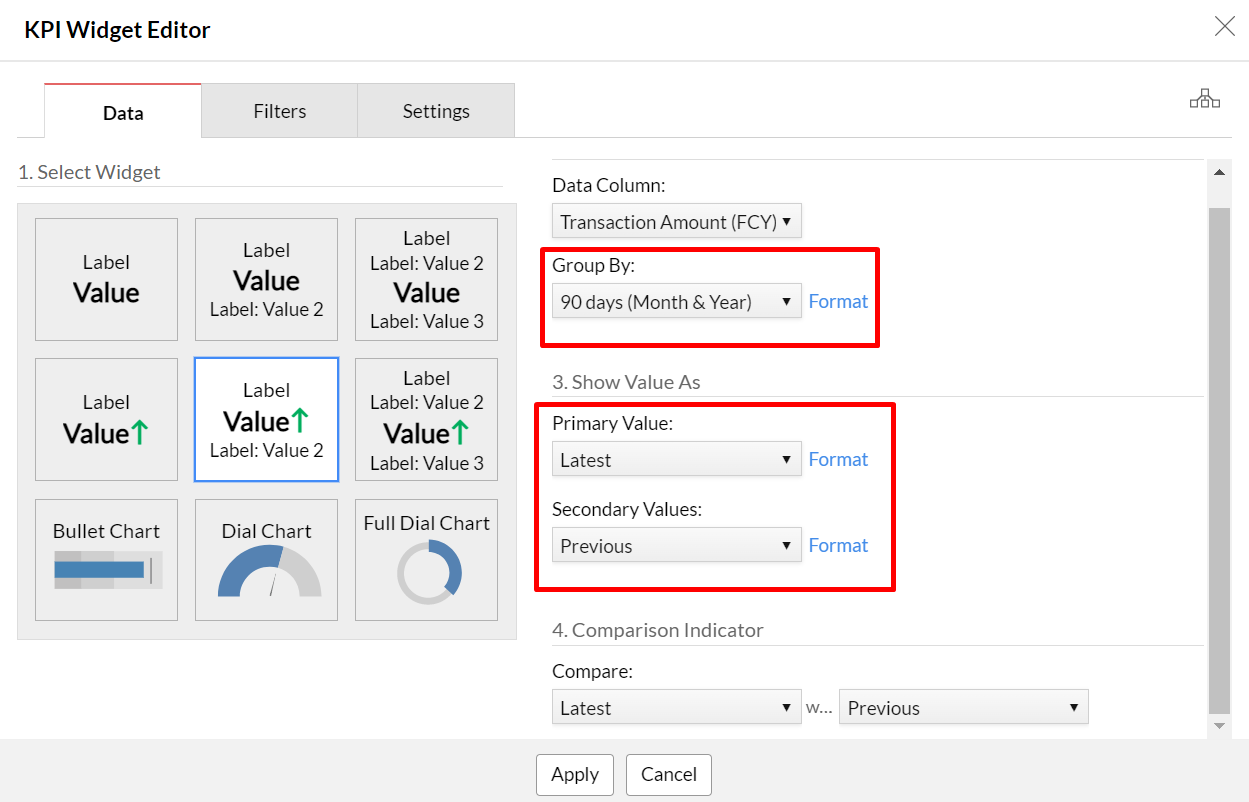Expand the Compare Latest dropdown
The width and height of the screenshot is (1249, 802).
tap(676, 708)
